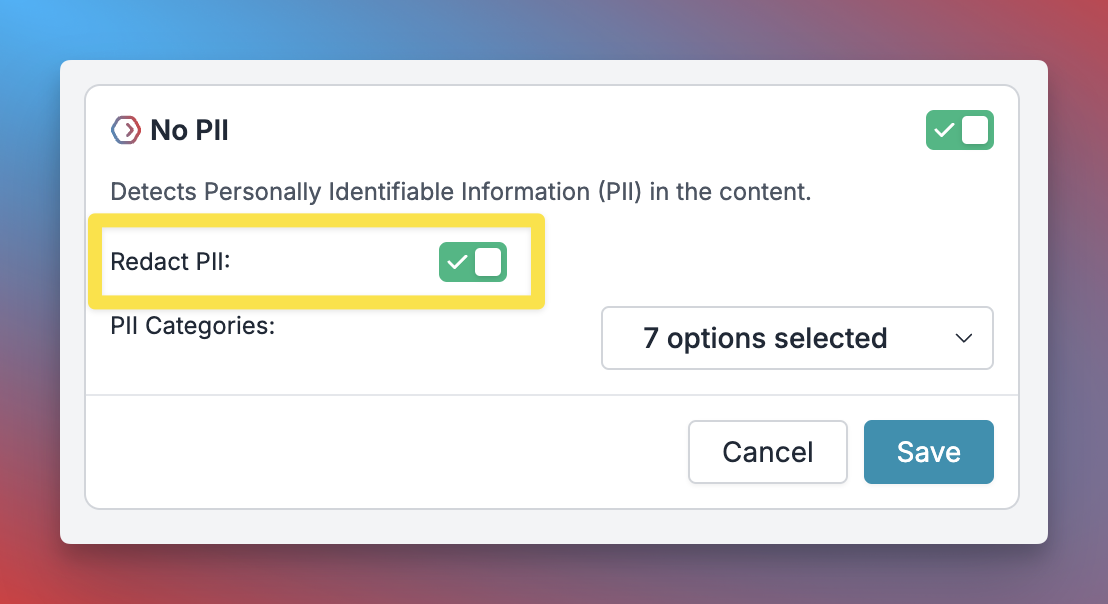The image size is (1108, 604).
Task: Cancel the No PII configuration
Action: pos(767,452)
